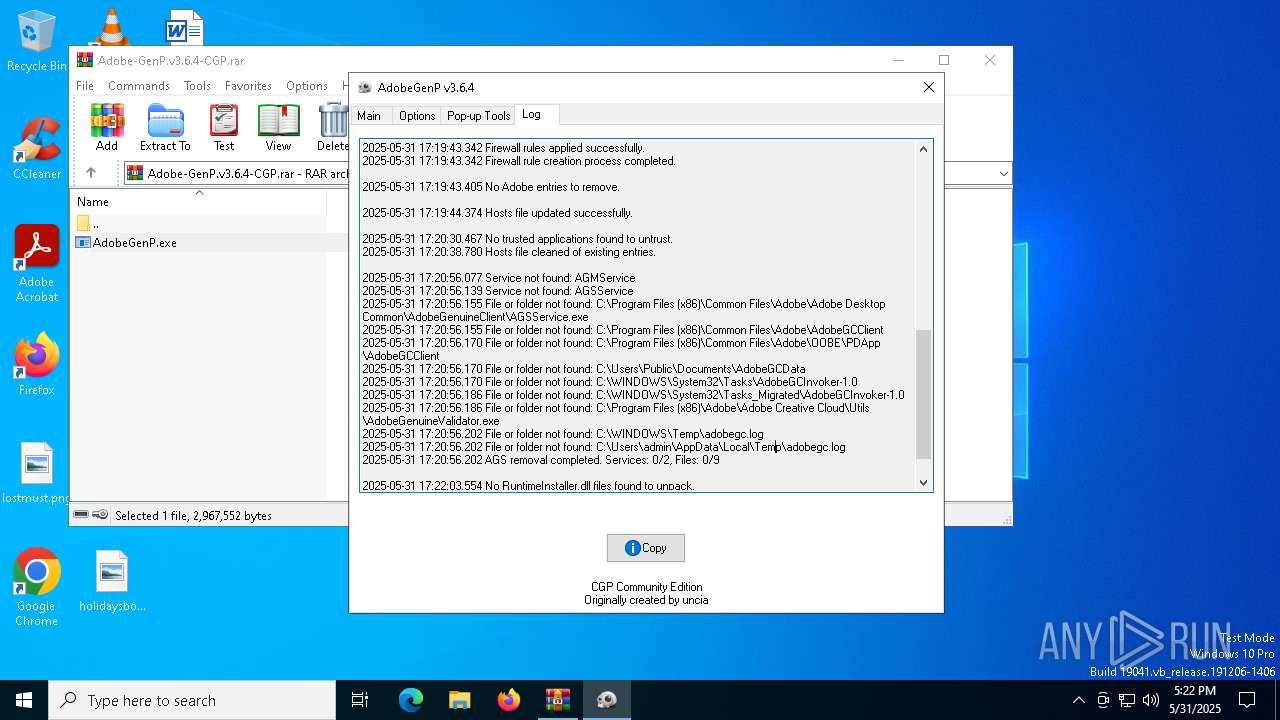Click the WinRAR status bar key icon
Screen dimensions: 1280x720
tap(100, 515)
